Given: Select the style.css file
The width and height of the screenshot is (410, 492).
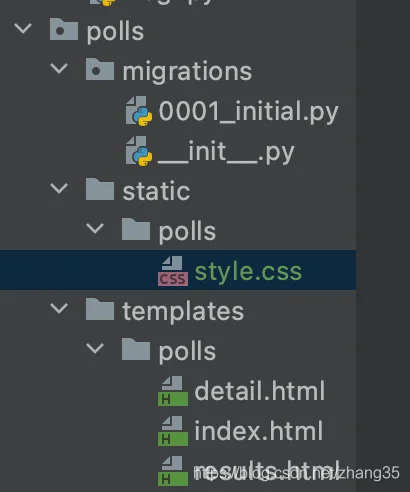Looking at the screenshot, I should [178, 270].
